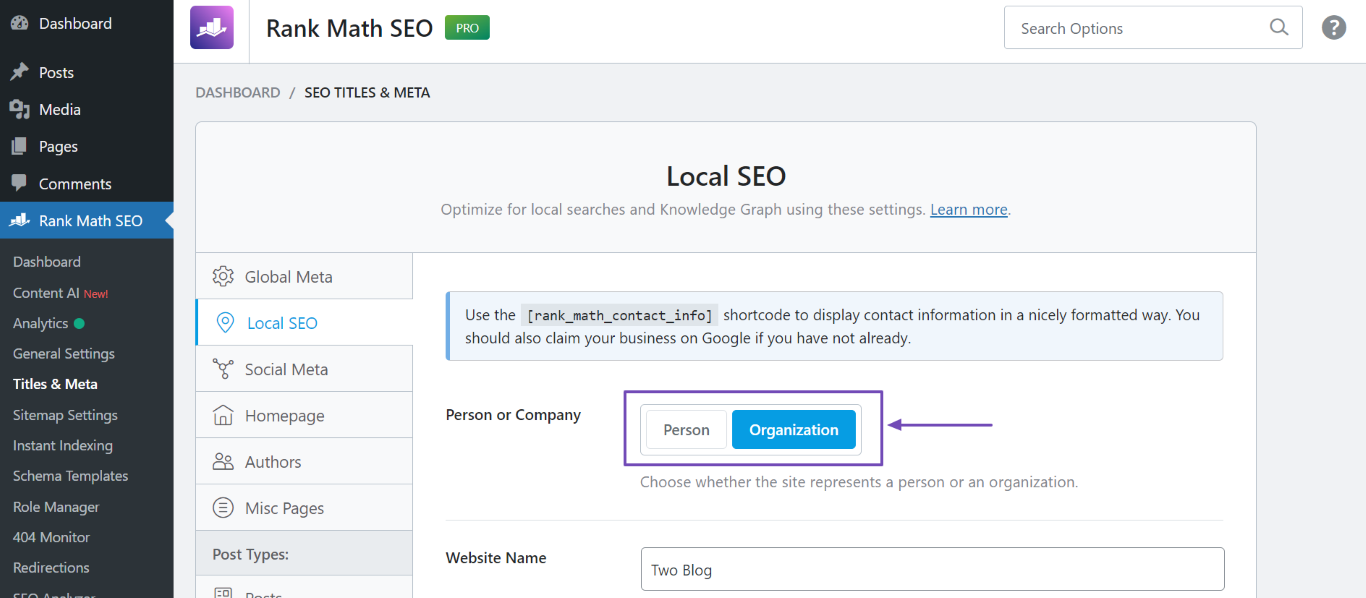Open Comments in the admin menu
Image resolution: width=1366 pixels, height=598 pixels.
point(86,183)
